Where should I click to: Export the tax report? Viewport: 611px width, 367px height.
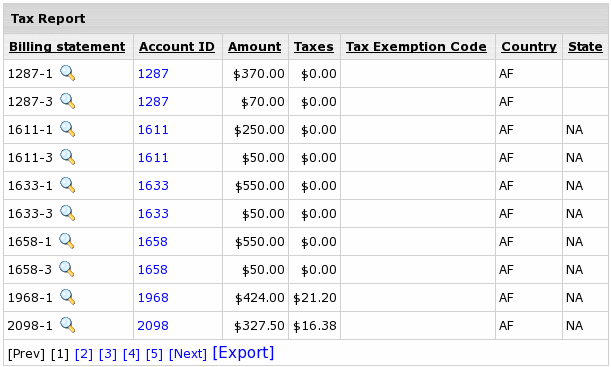point(243,353)
